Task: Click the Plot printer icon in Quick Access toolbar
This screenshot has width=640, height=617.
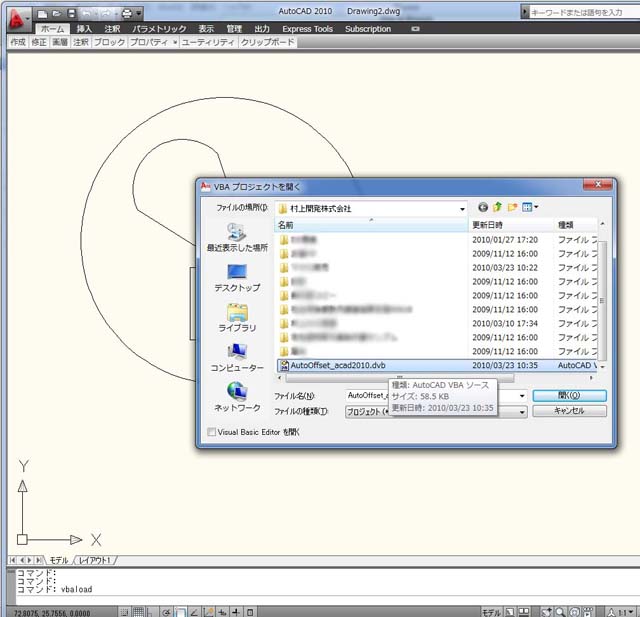Action: (x=127, y=14)
